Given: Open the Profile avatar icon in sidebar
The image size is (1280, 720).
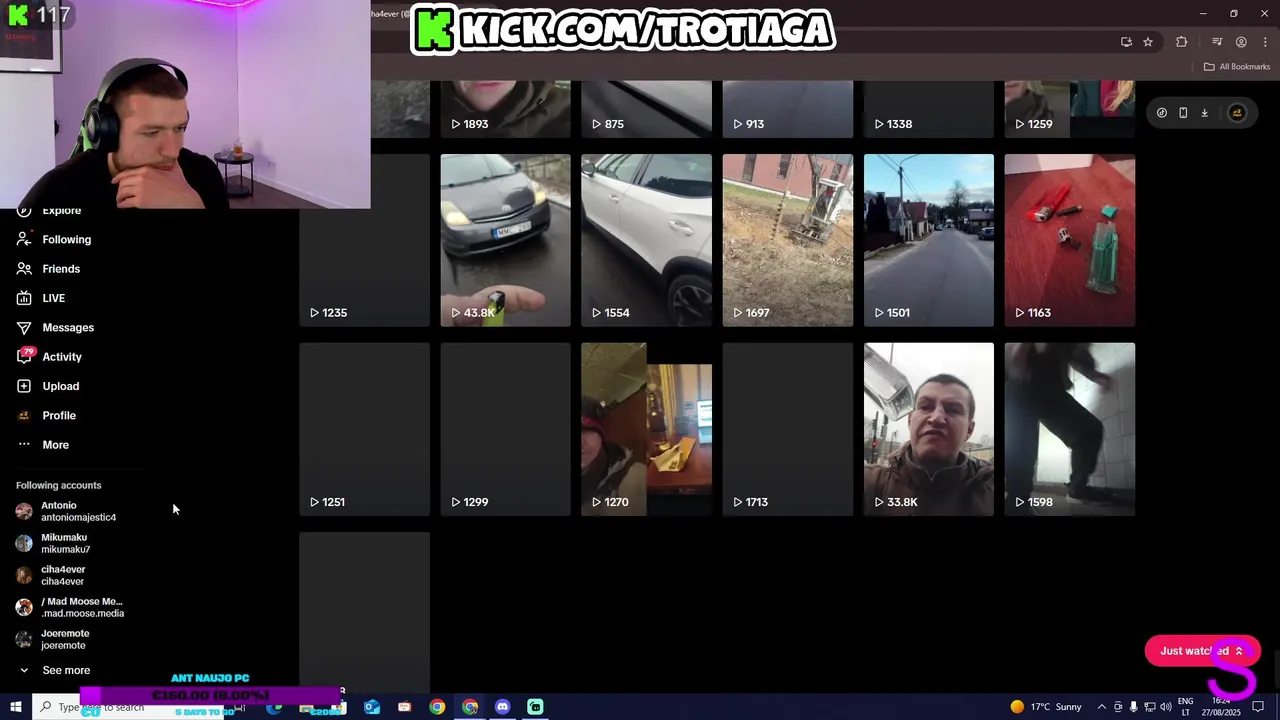Looking at the screenshot, I should pos(24,415).
